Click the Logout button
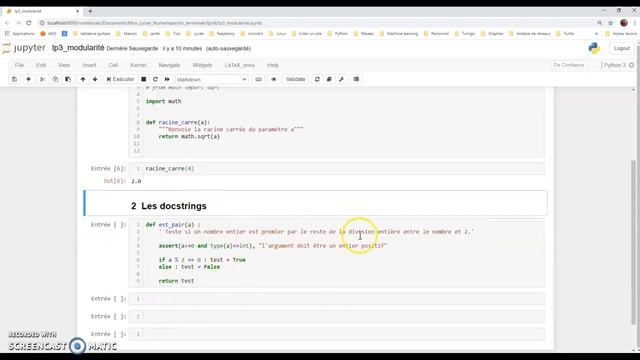The width and height of the screenshot is (640, 360). 622,48
